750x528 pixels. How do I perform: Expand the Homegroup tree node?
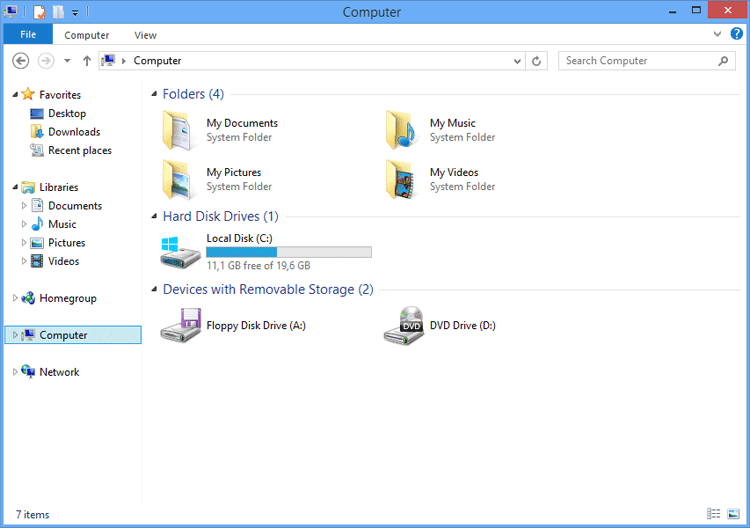tap(15, 298)
